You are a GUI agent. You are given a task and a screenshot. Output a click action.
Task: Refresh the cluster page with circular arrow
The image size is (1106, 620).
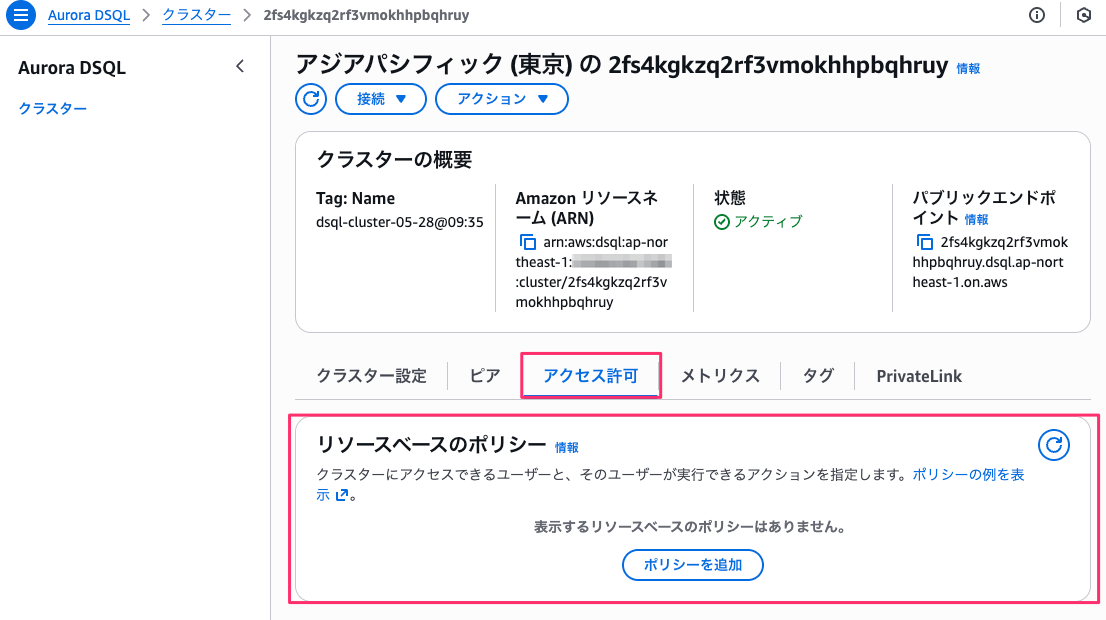tap(312, 99)
